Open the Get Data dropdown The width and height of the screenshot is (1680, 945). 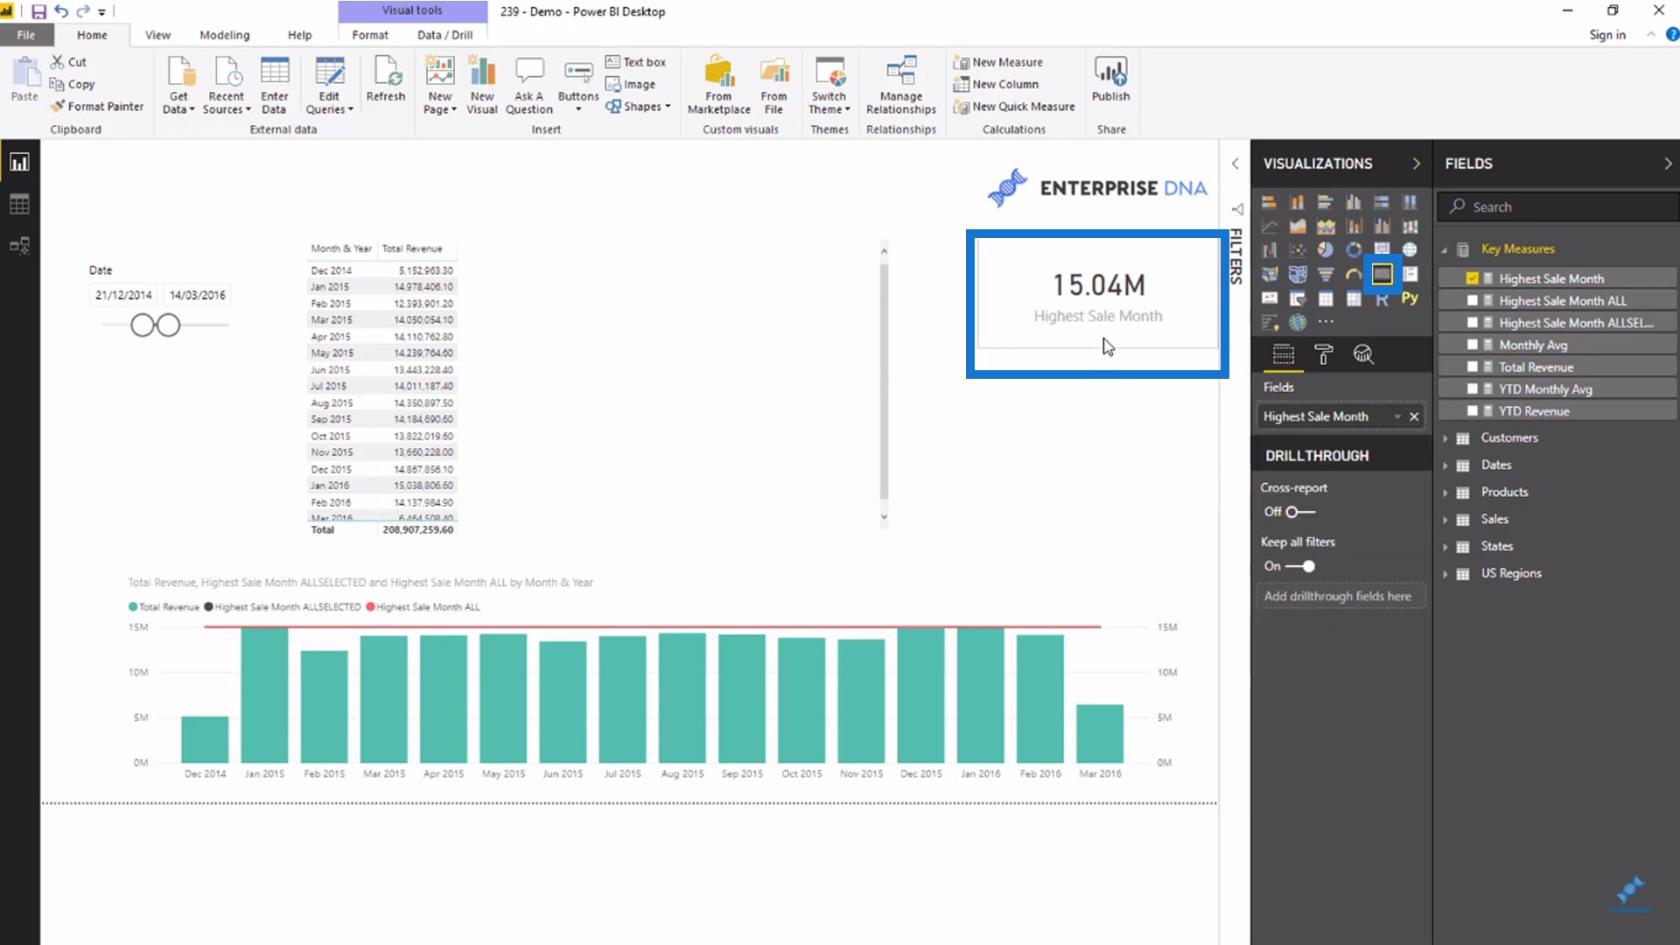pyautogui.click(x=178, y=85)
